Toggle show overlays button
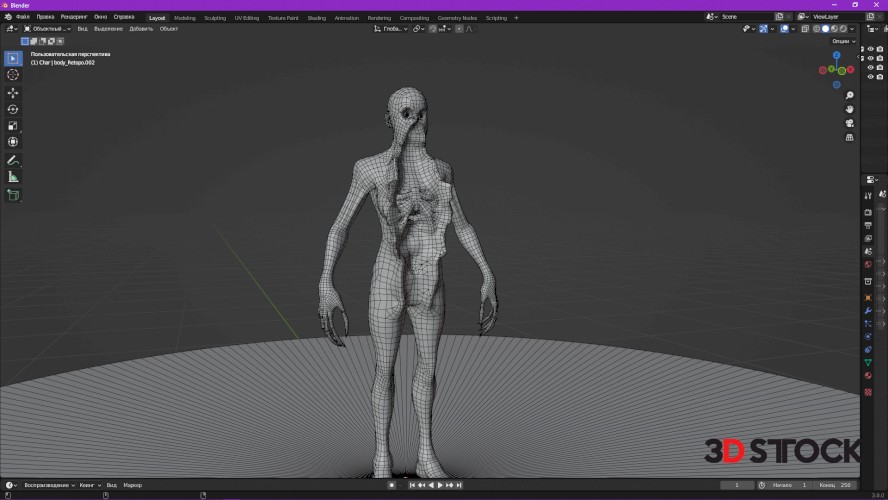 click(x=784, y=29)
